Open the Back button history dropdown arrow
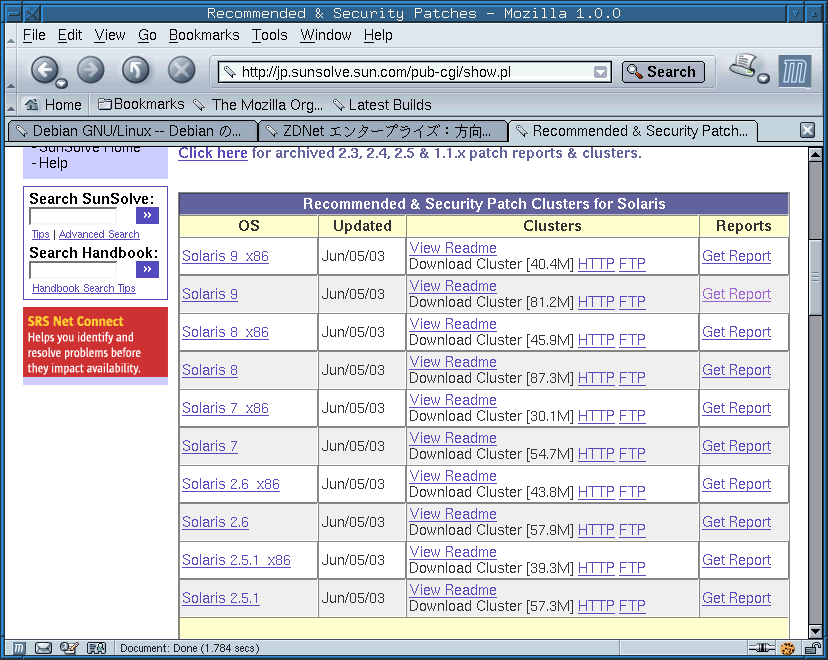Image resolution: width=828 pixels, height=660 pixels. tap(62, 83)
